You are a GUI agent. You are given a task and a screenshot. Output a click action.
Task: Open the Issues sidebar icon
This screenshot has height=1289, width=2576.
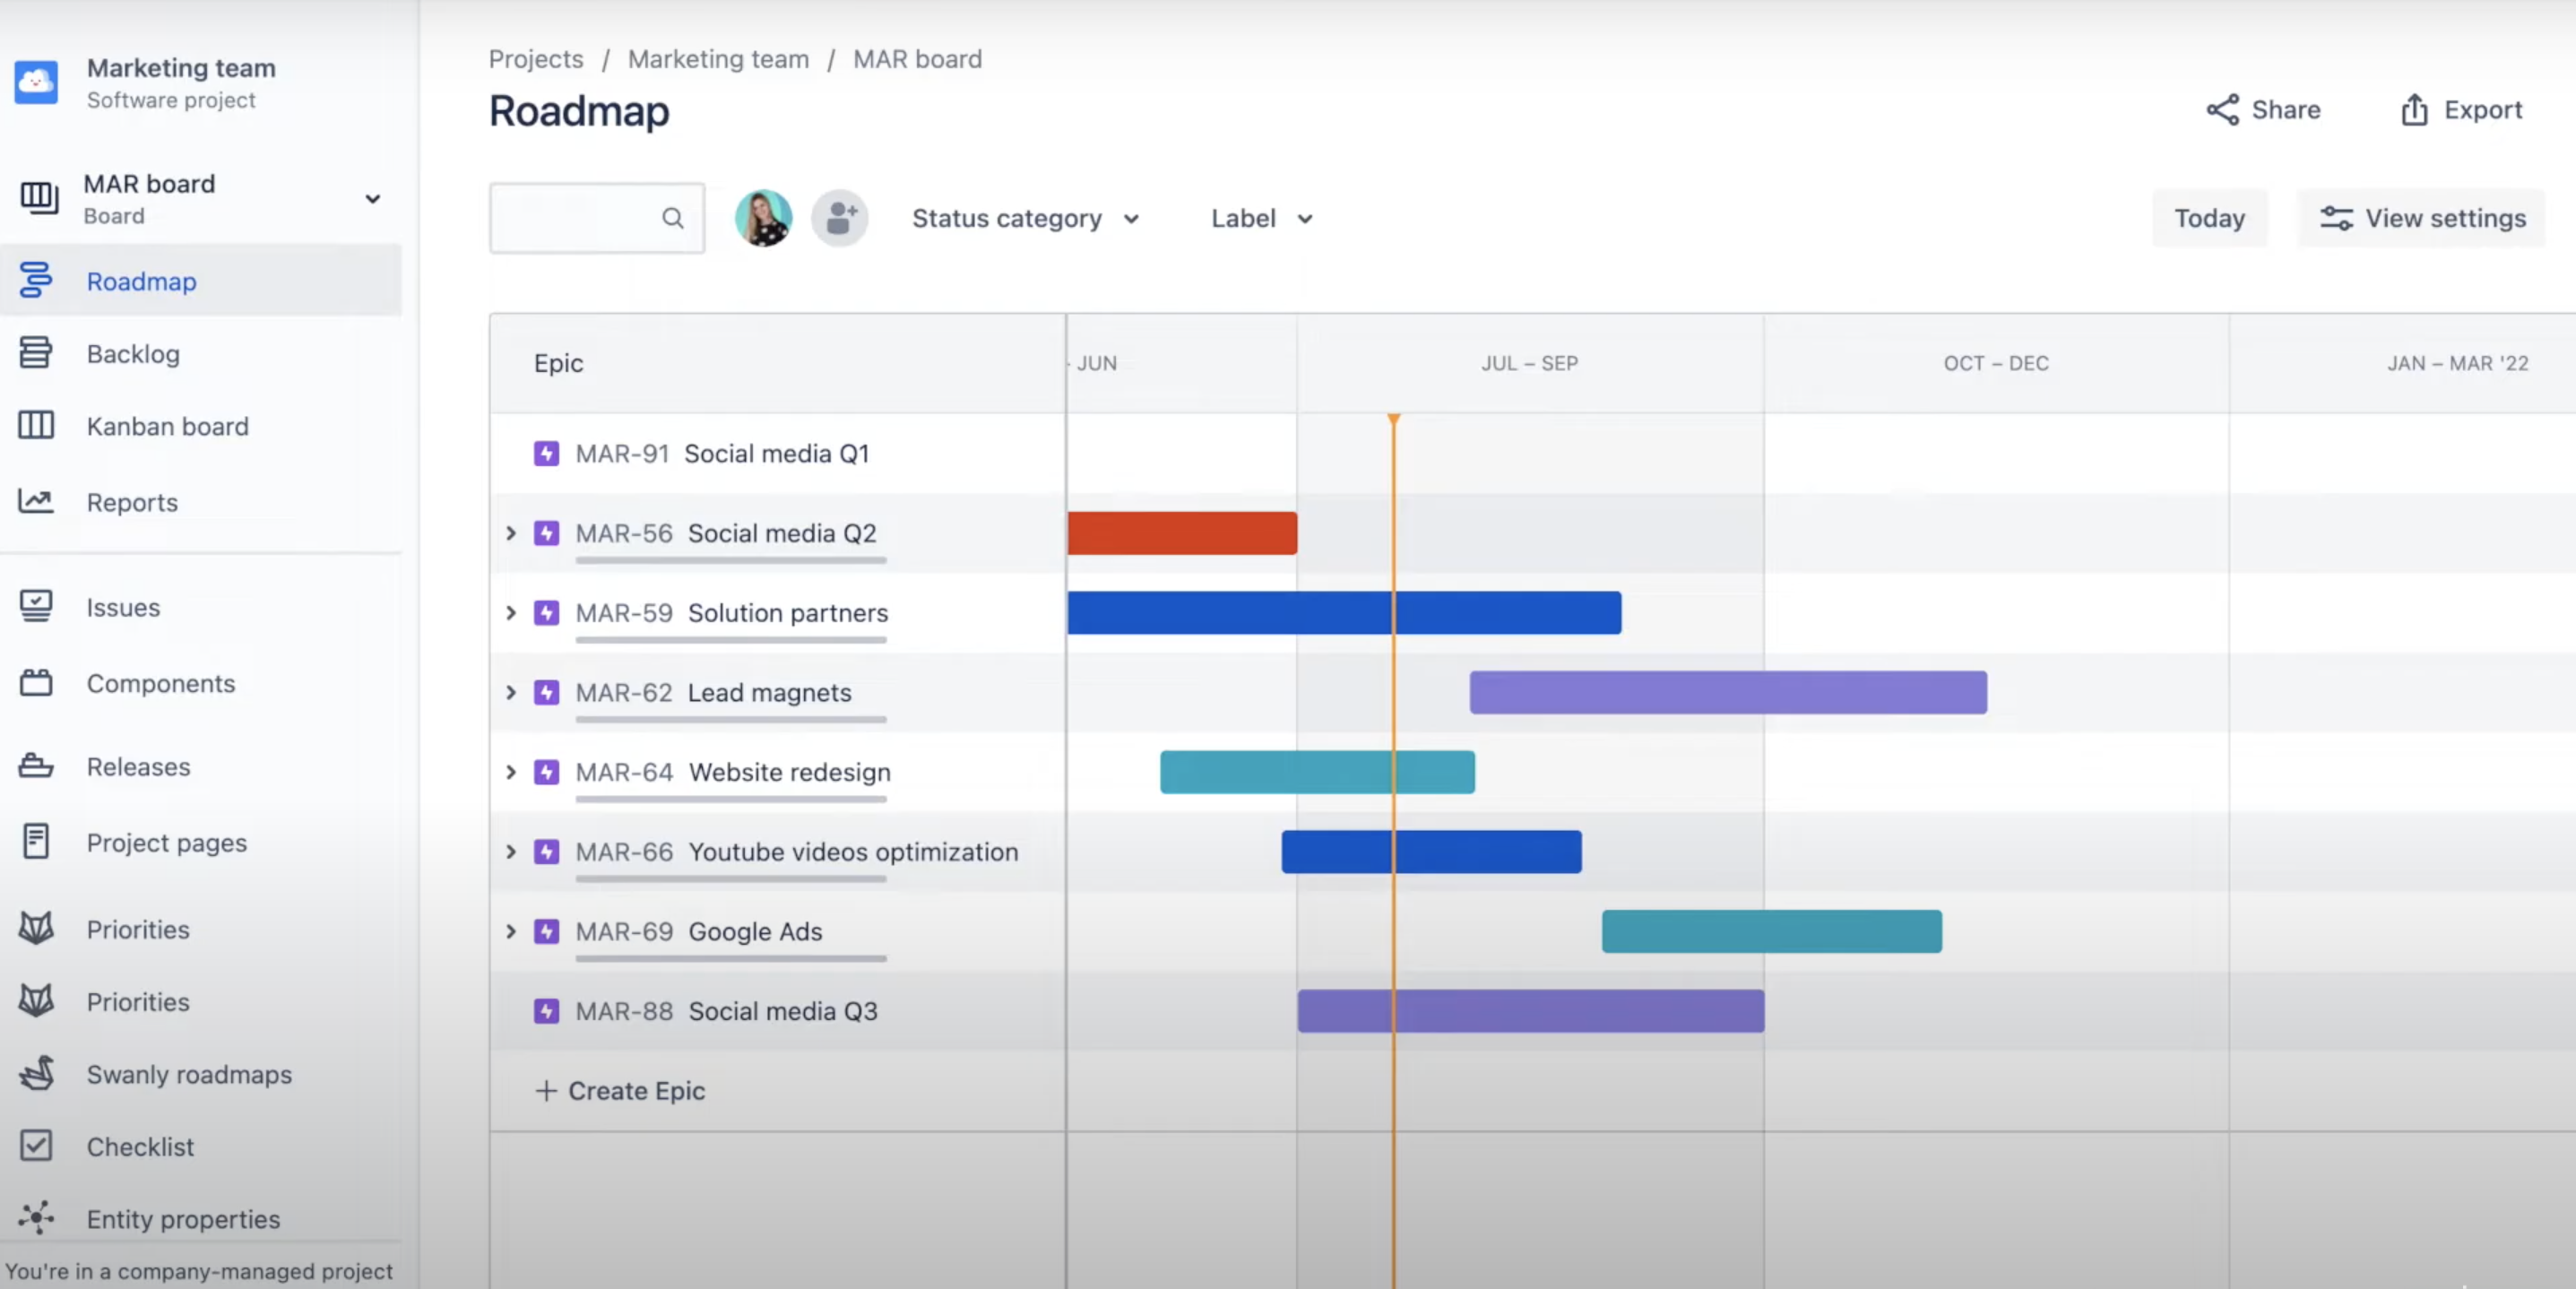click(36, 606)
